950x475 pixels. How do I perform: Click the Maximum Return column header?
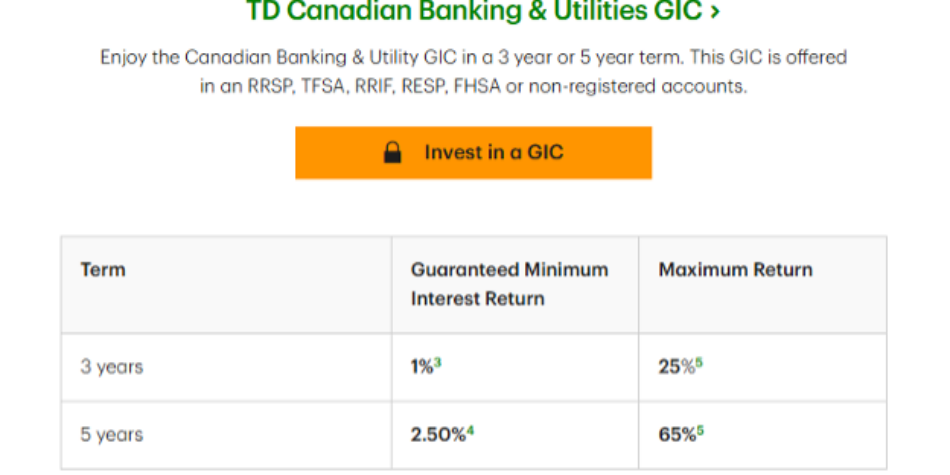coord(735,270)
